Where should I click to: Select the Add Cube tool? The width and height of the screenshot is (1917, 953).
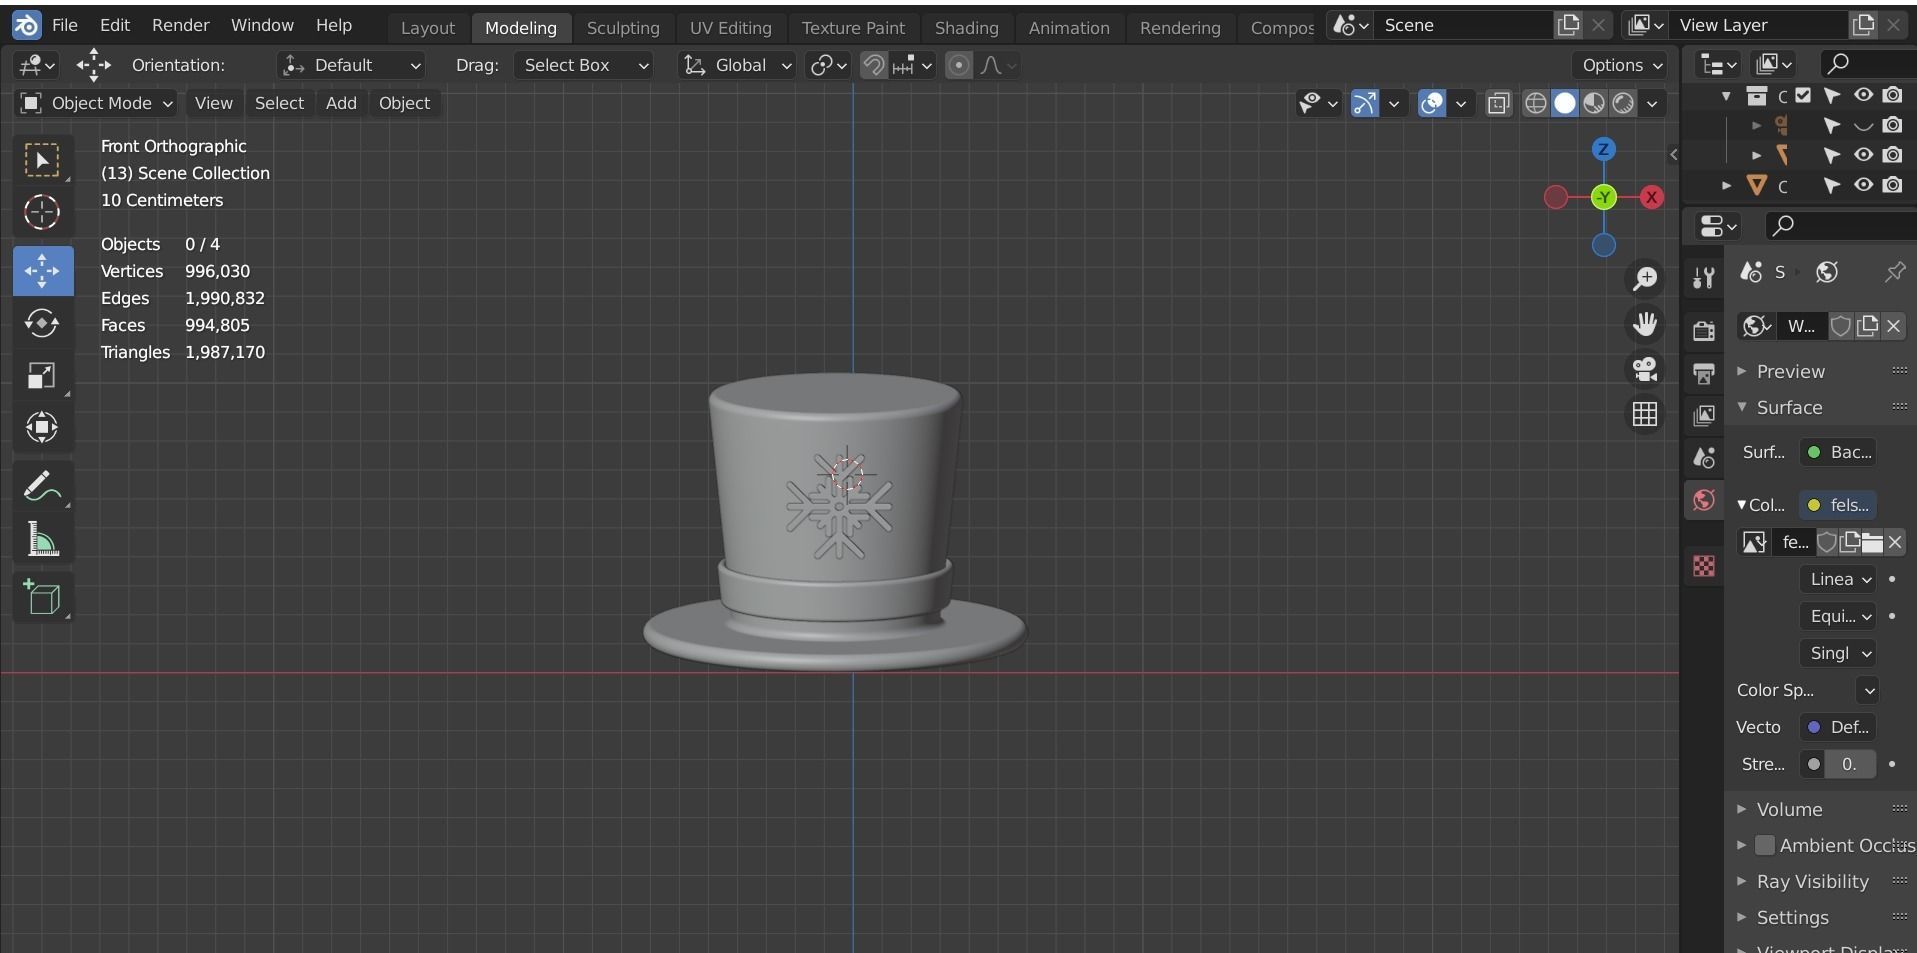[42, 598]
